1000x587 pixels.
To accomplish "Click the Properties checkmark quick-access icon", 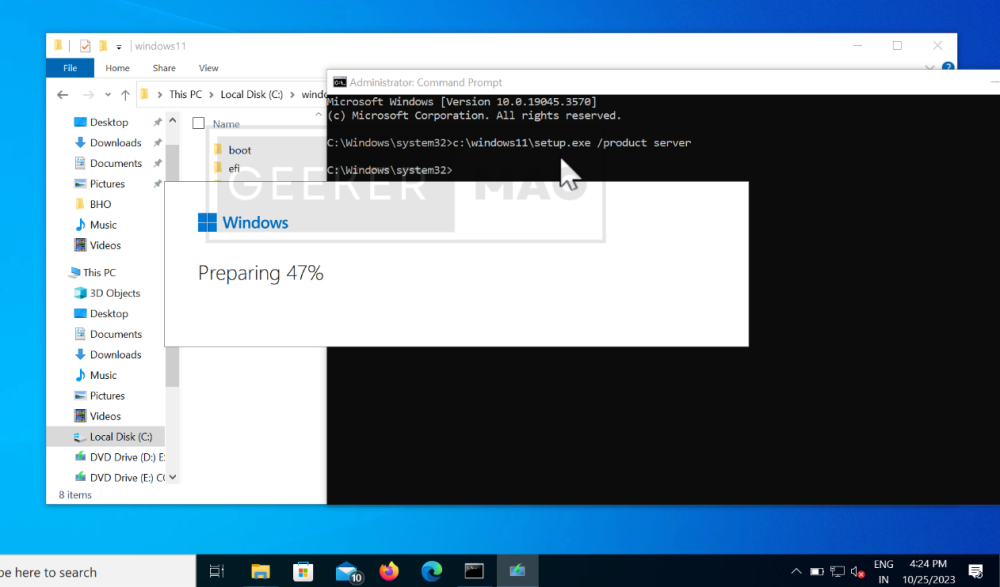I will click(85, 46).
